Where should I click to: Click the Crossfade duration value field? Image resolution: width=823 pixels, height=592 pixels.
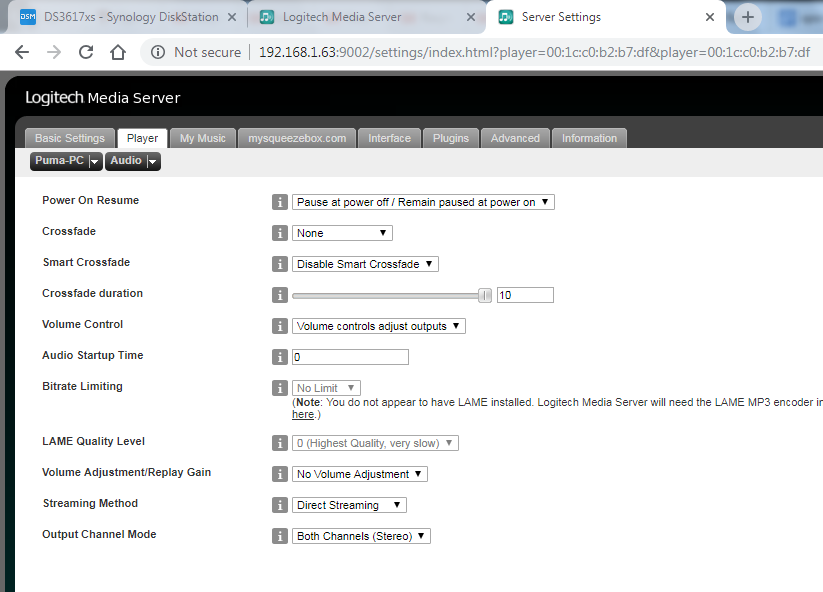click(x=525, y=295)
